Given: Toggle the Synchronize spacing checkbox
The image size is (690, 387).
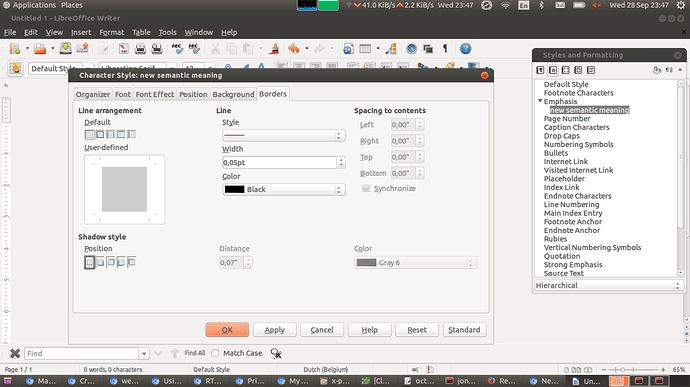Looking at the screenshot, I should coord(366,188).
